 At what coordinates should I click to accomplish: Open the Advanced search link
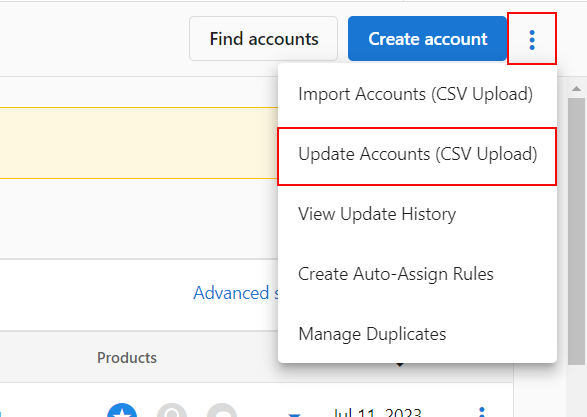coord(236,293)
